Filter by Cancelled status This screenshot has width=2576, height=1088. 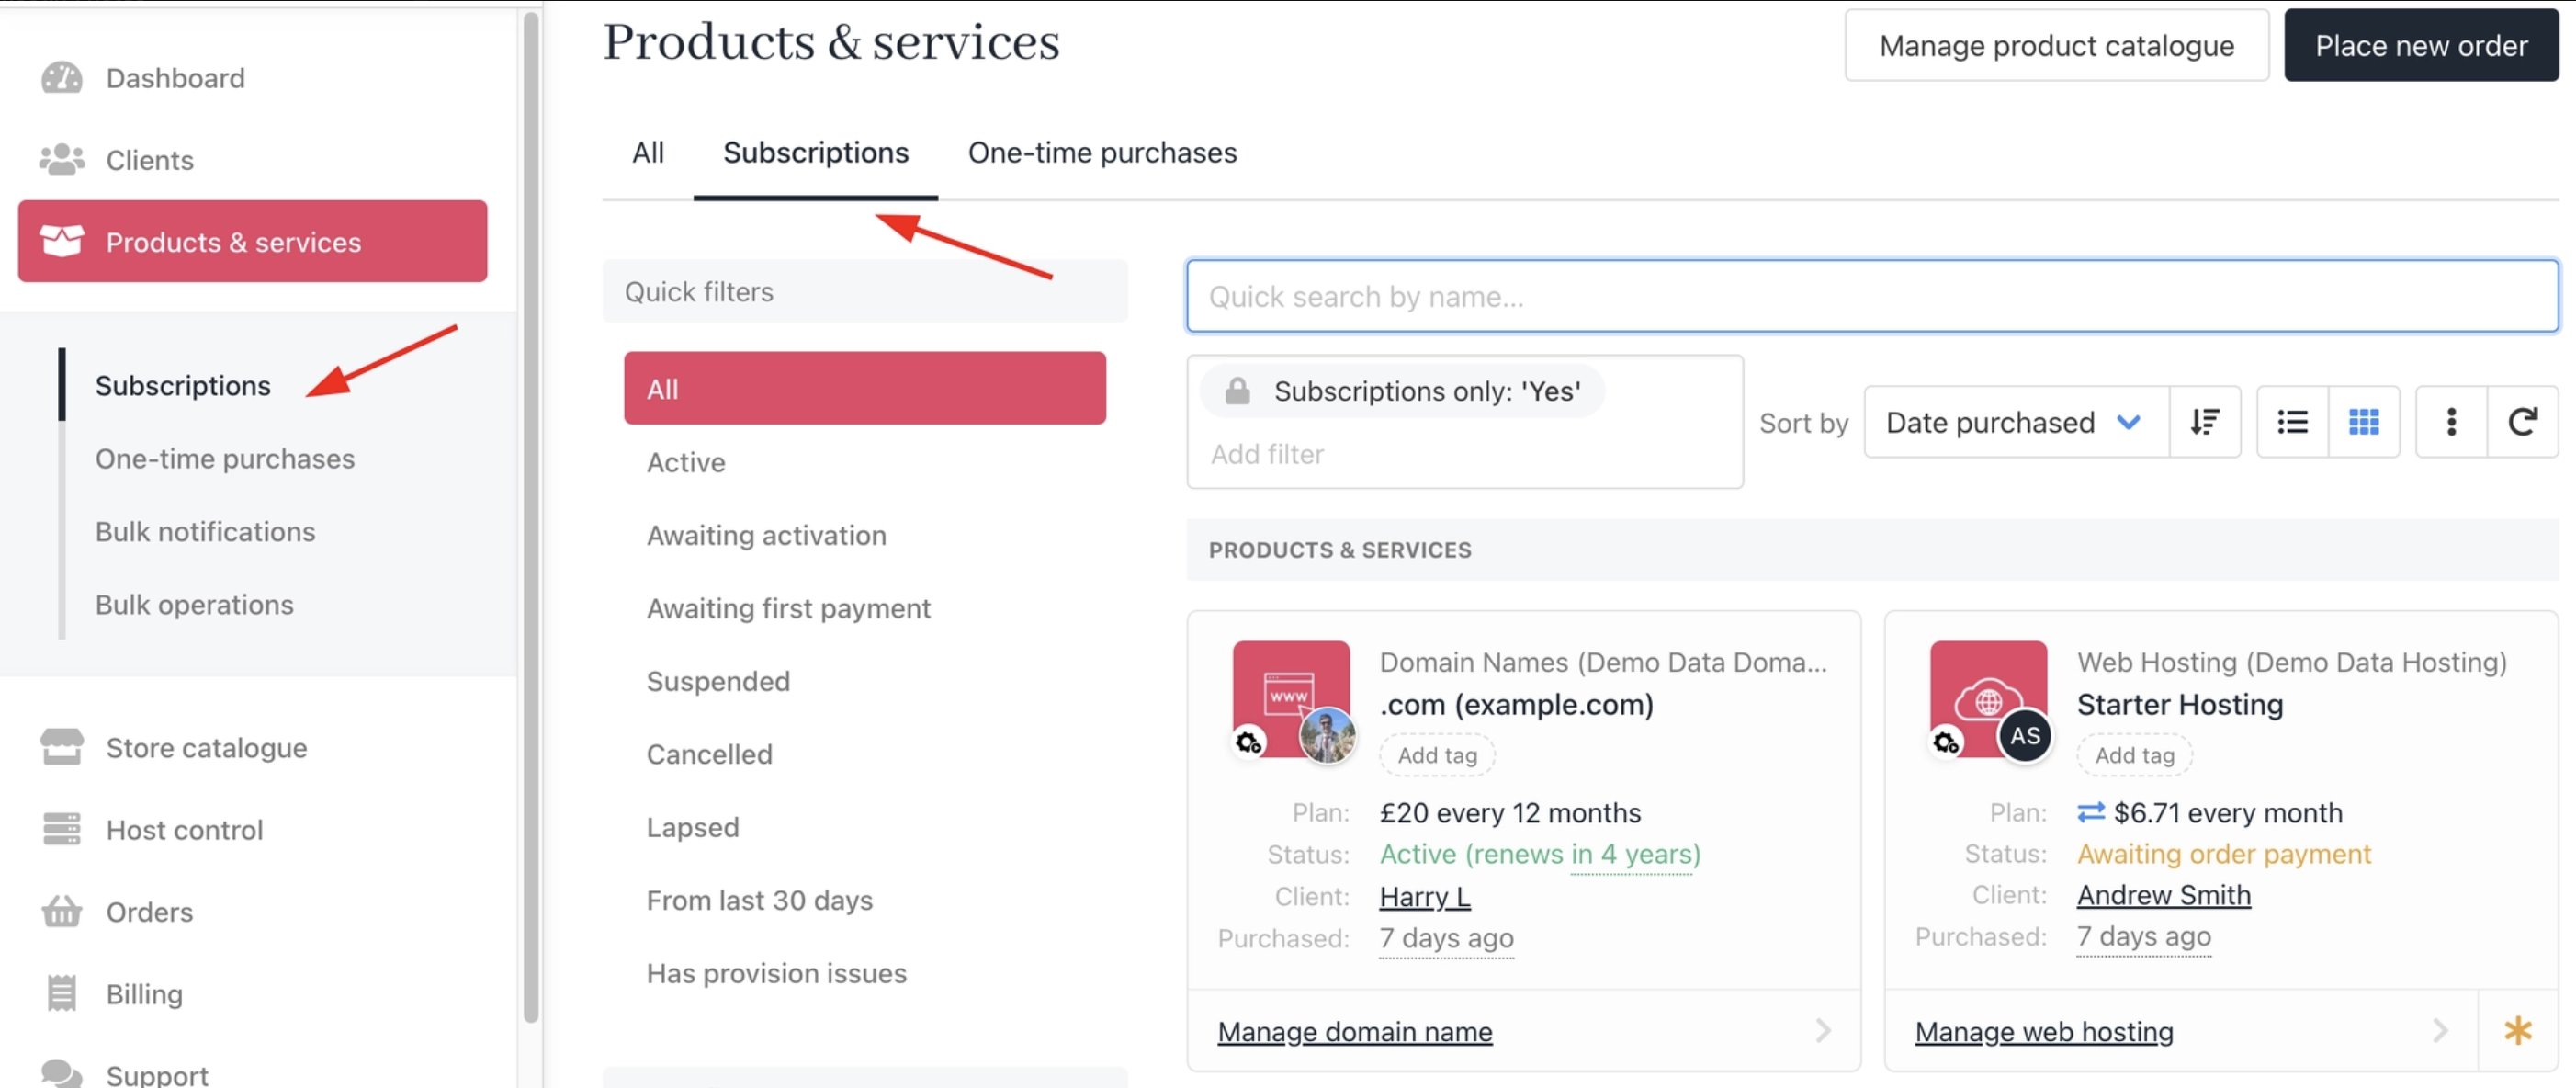pos(709,754)
